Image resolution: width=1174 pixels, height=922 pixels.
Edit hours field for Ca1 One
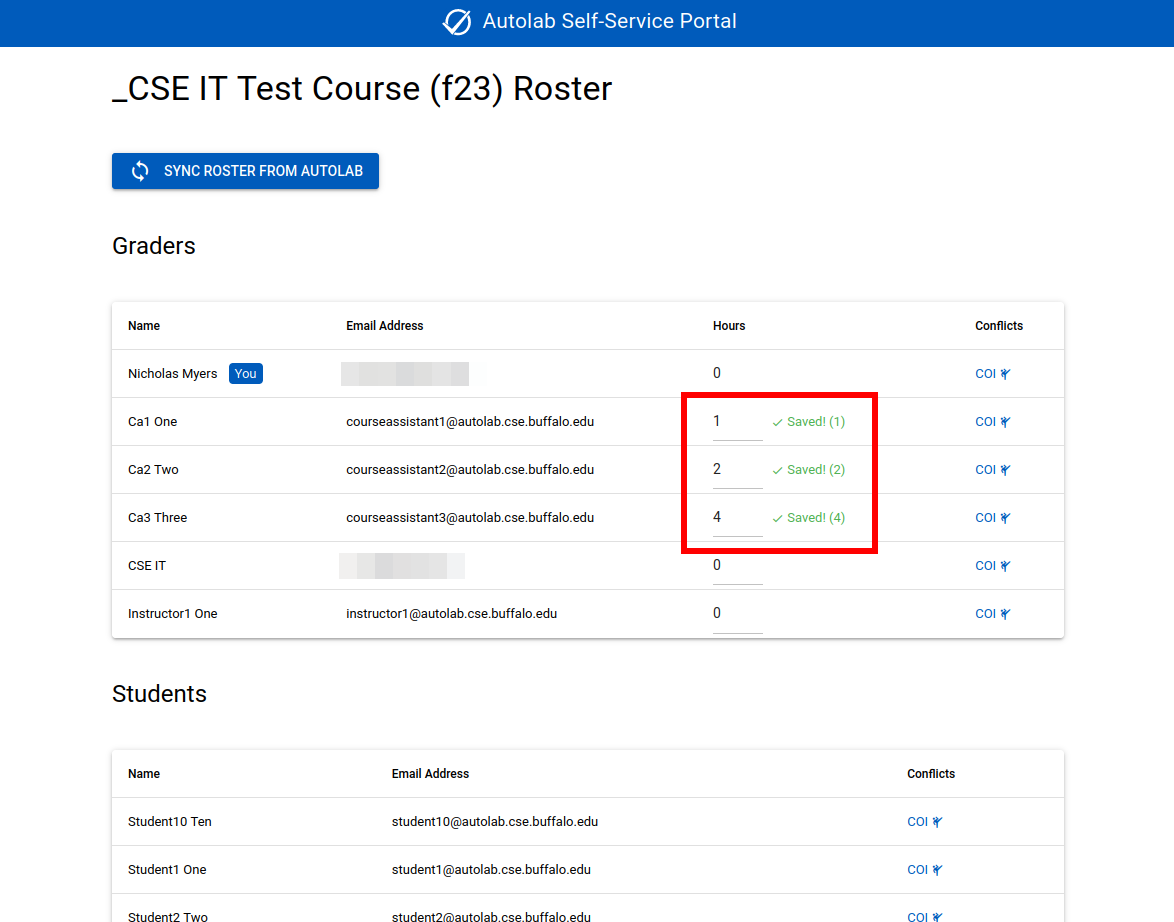point(737,422)
